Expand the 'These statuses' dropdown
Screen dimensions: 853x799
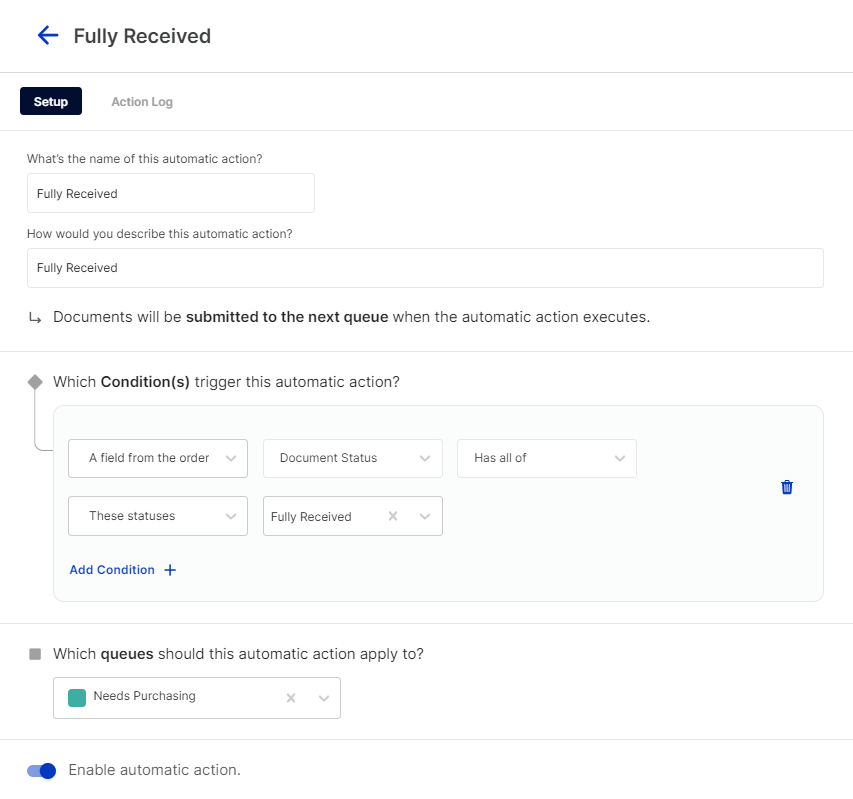pos(158,516)
